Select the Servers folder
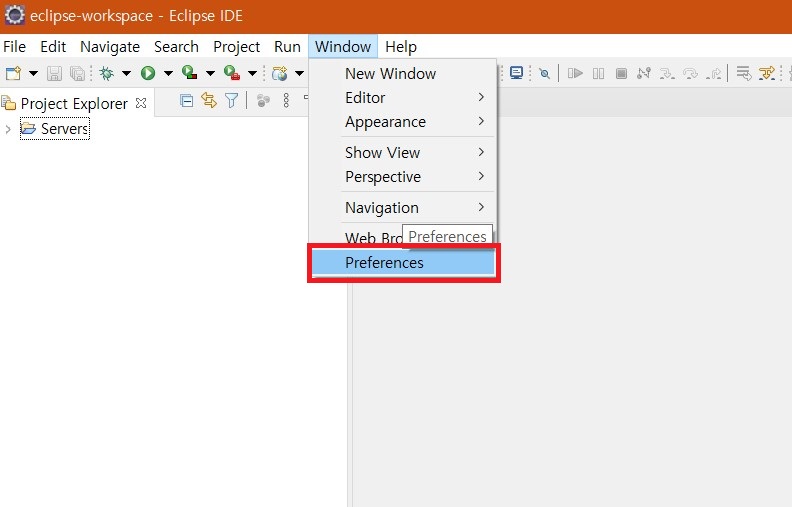The width and height of the screenshot is (792, 507). [x=55, y=129]
